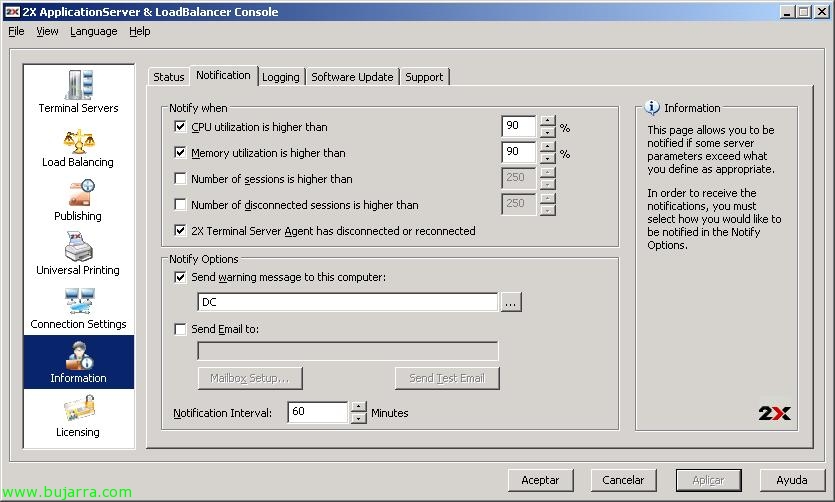Enable Send Email to checkbox
The width and height of the screenshot is (835, 502).
click(x=180, y=329)
